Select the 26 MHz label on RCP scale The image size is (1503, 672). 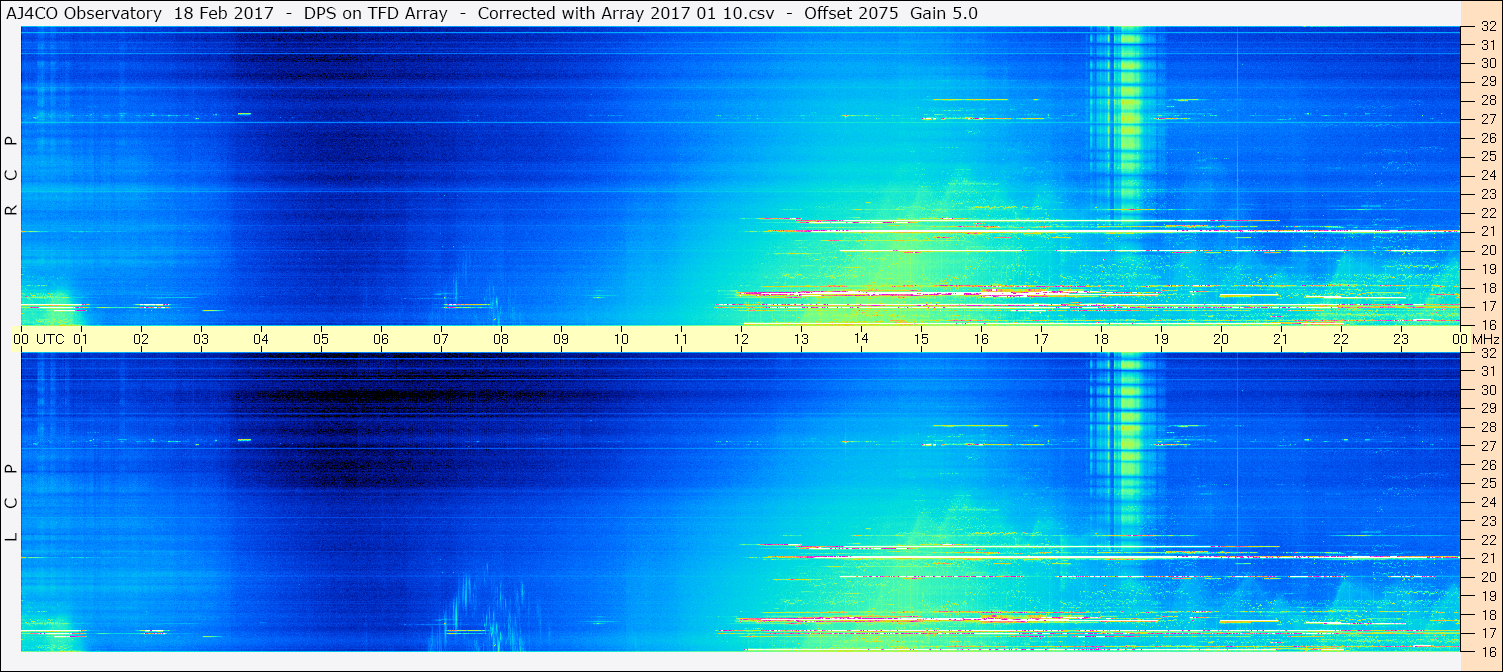click(1488, 138)
